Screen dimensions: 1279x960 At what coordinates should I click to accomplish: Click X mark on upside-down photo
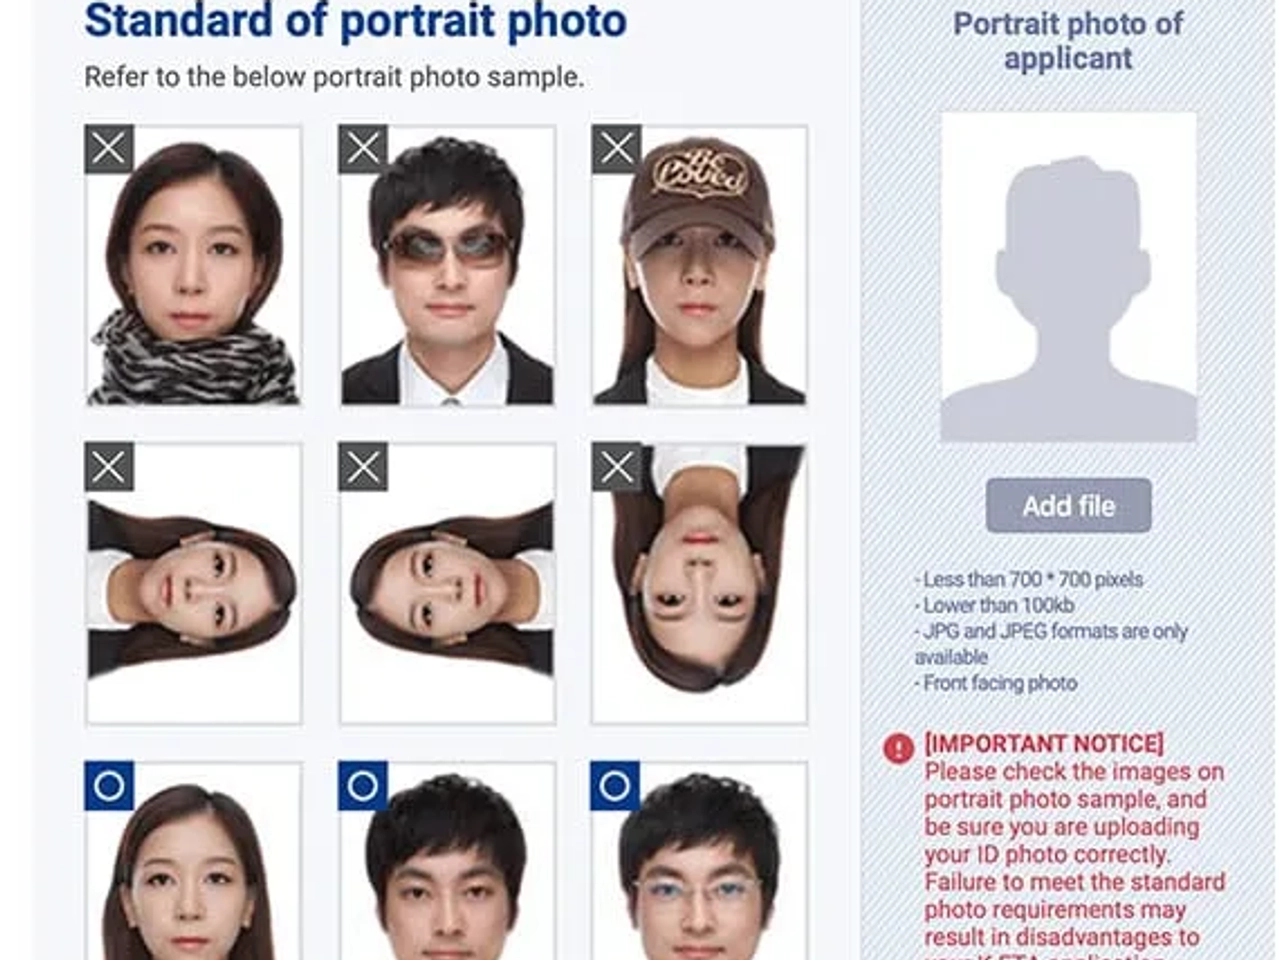[616, 466]
